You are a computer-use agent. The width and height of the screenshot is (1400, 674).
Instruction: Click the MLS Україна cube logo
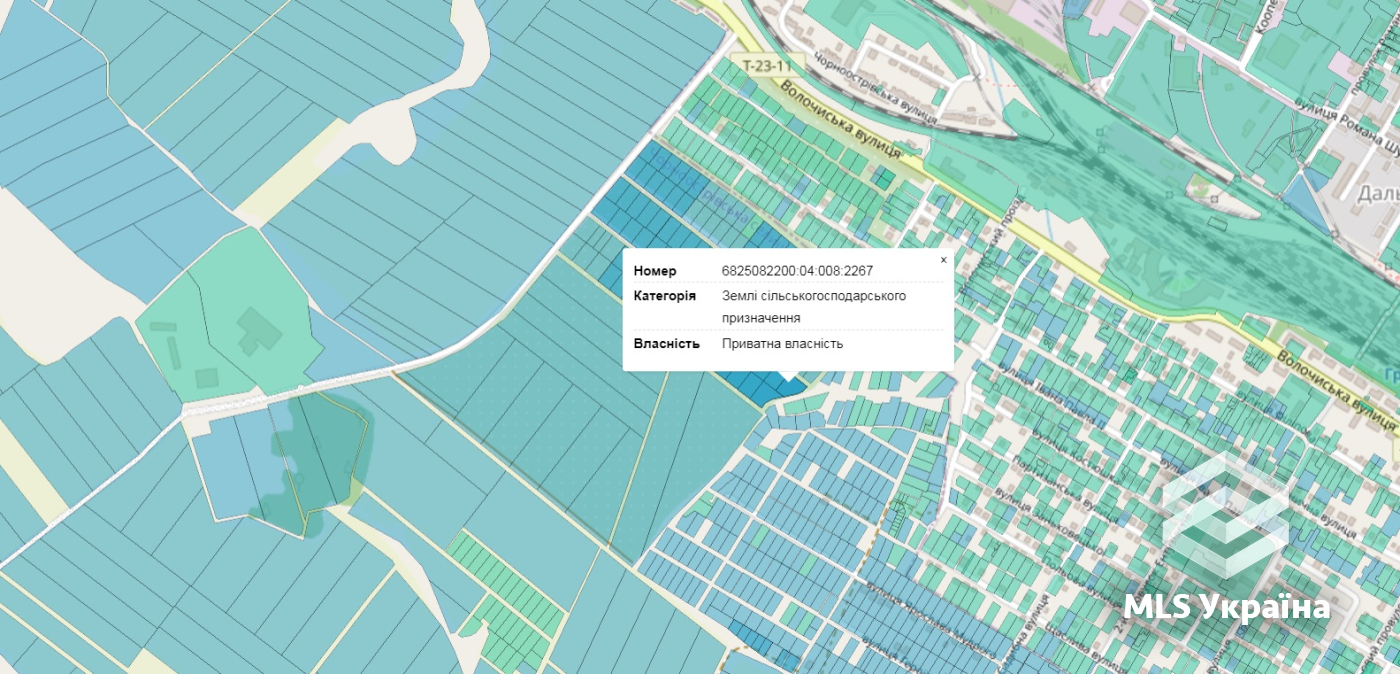point(1226,516)
